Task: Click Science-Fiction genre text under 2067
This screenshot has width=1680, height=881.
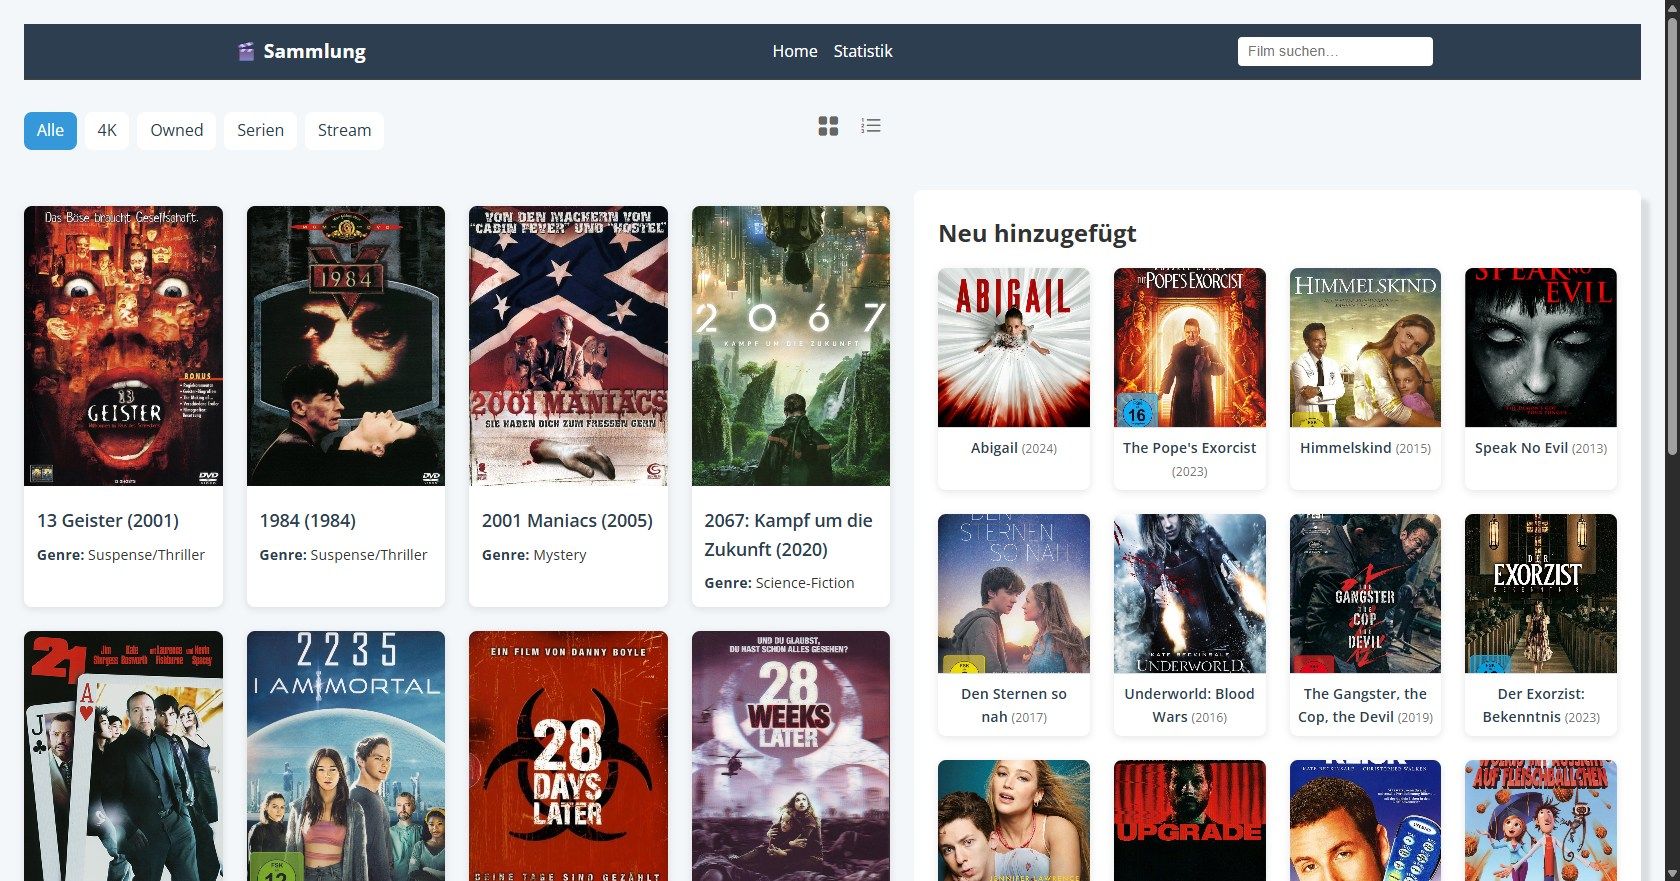Action: [805, 583]
